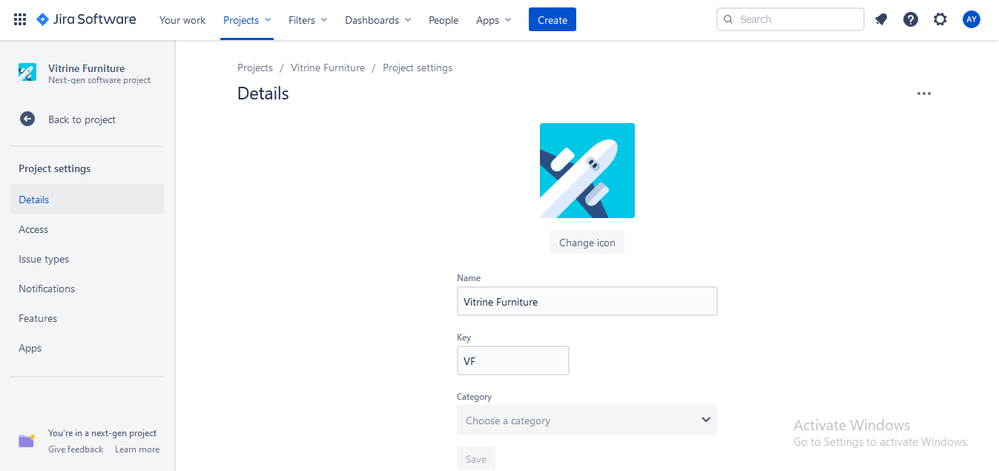This screenshot has width=999, height=471.
Task: Click the magnifier icon in the search box
Action: (x=728, y=20)
